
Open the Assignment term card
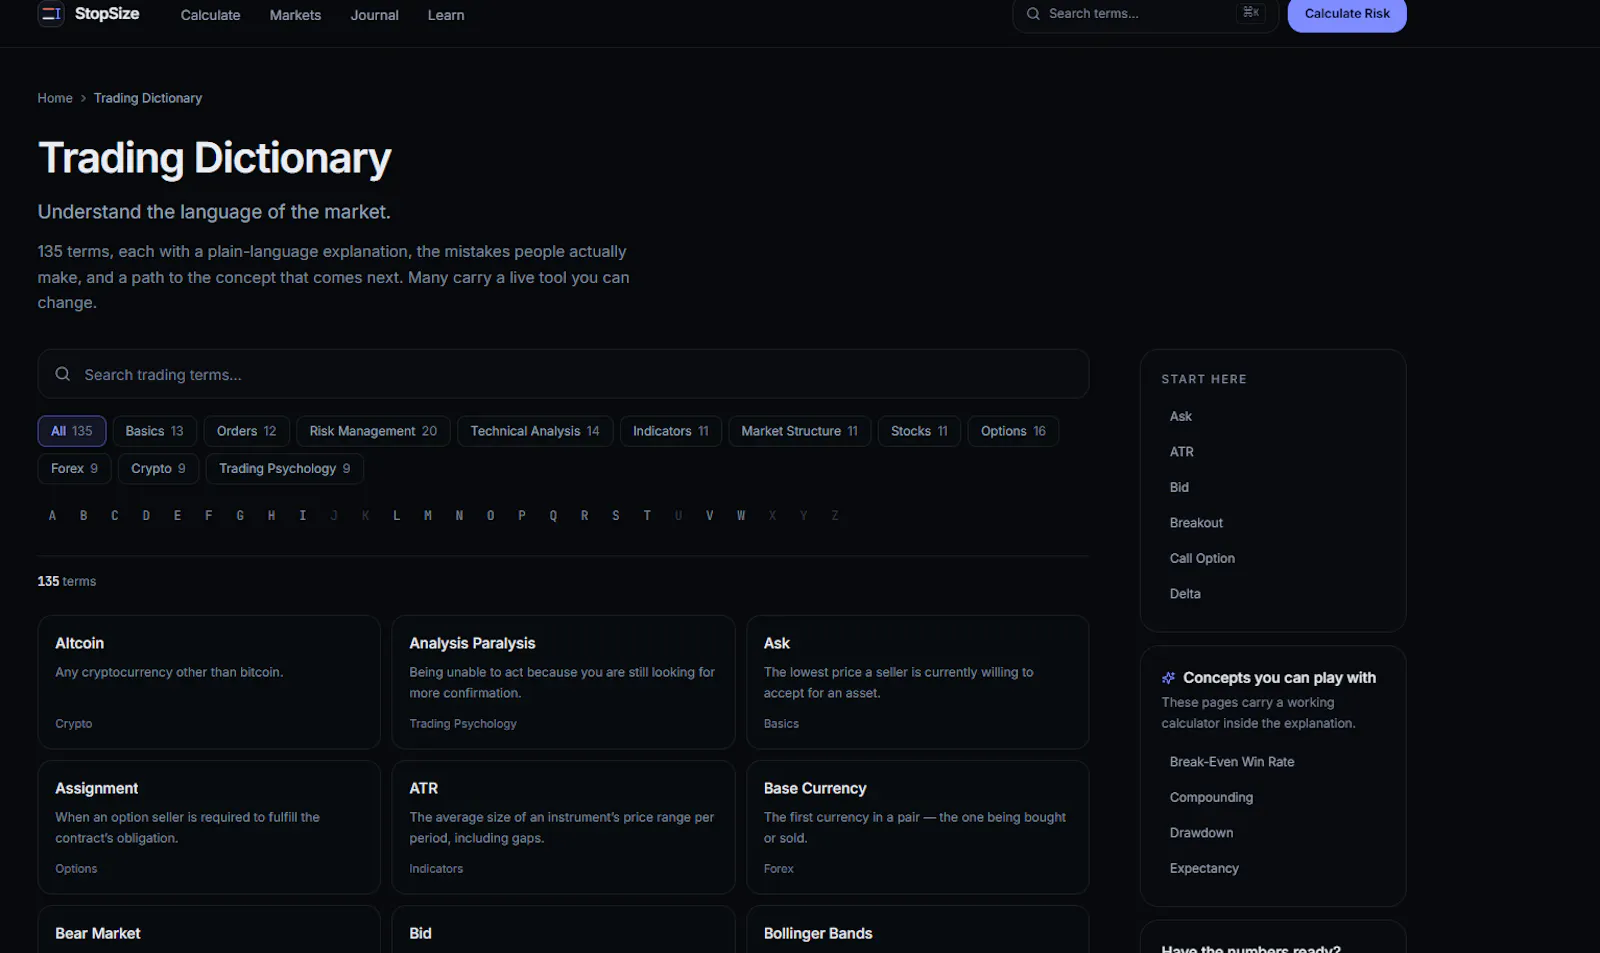[209, 827]
